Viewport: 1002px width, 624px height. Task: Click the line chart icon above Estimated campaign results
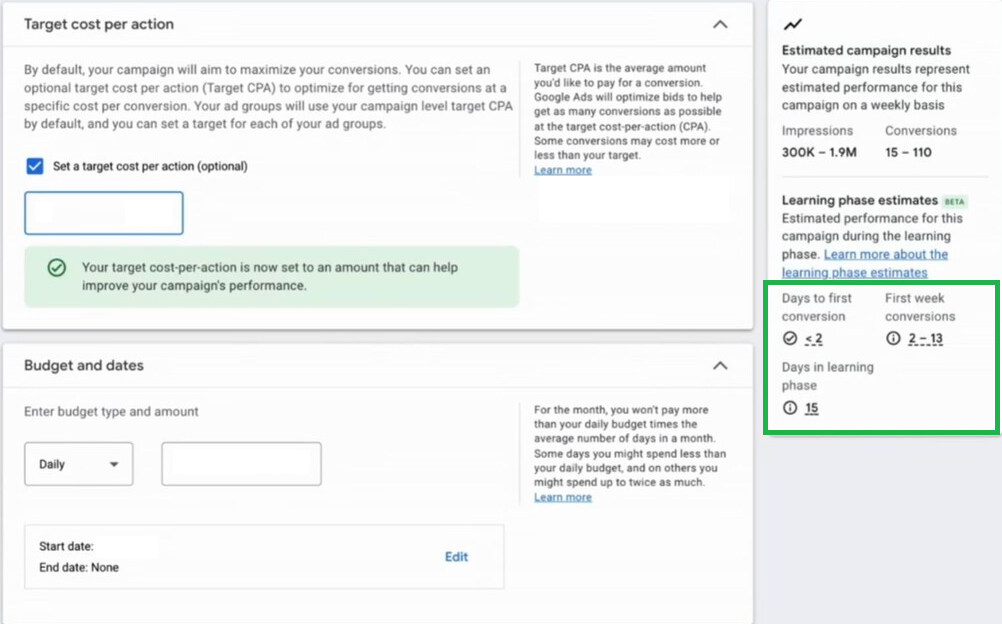coord(793,23)
